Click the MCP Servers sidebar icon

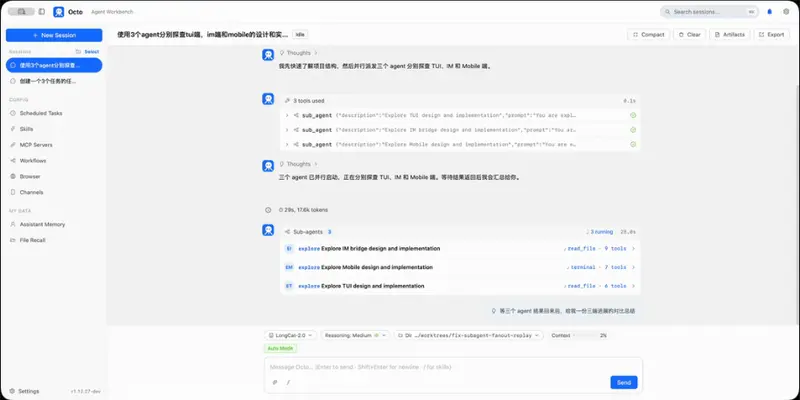[x=13, y=145]
